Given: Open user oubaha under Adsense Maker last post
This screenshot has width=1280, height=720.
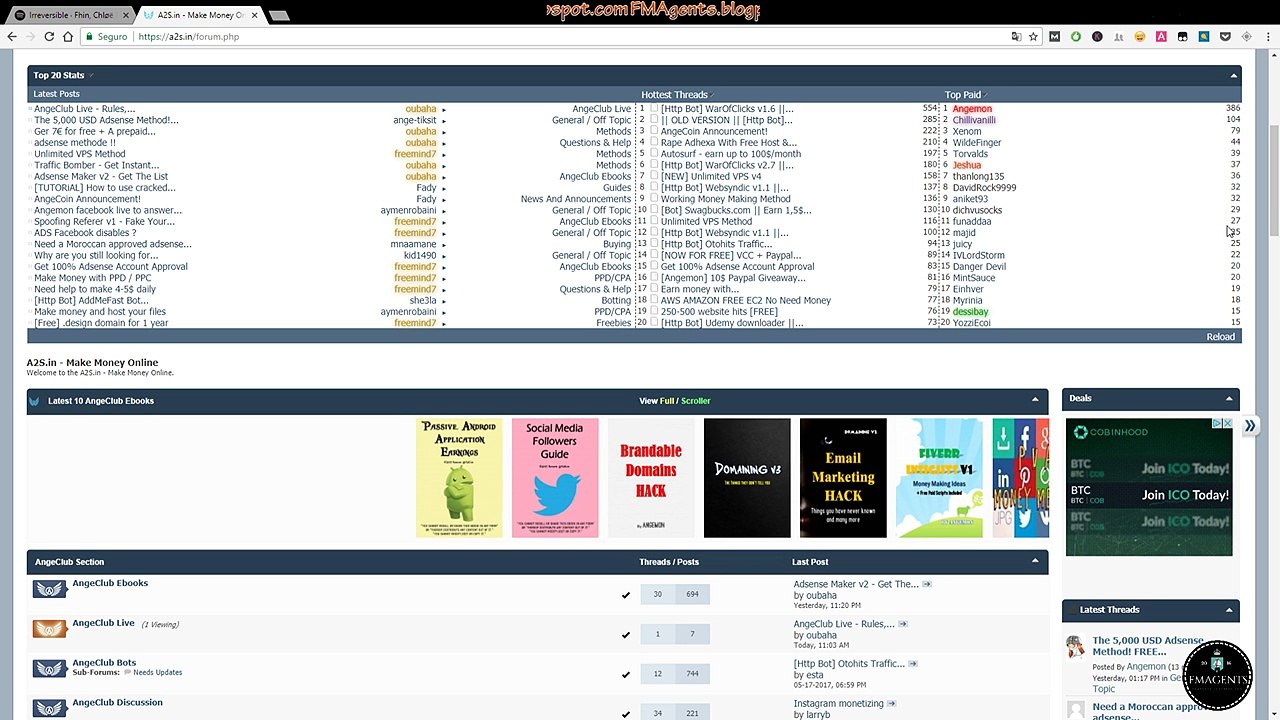Looking at the screenshot, I should 821,595.
